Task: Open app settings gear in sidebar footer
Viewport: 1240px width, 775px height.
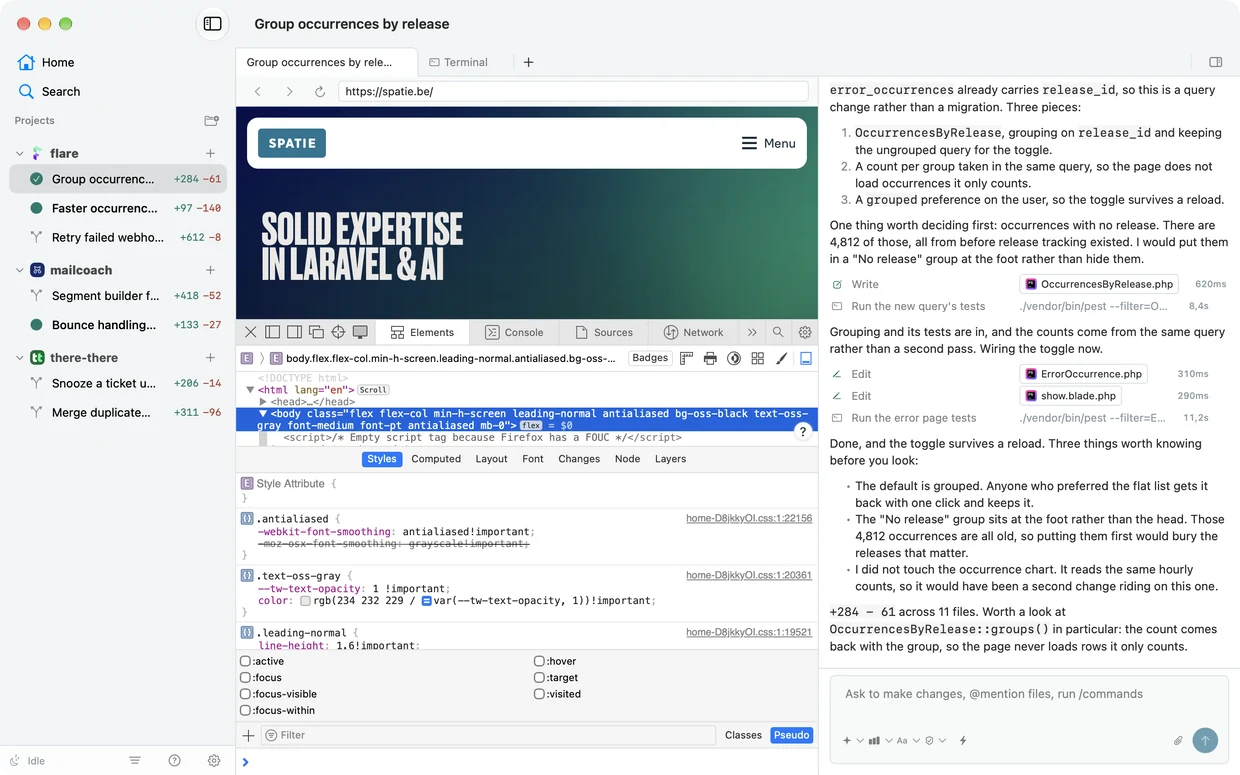Action: tap(214, 760)
